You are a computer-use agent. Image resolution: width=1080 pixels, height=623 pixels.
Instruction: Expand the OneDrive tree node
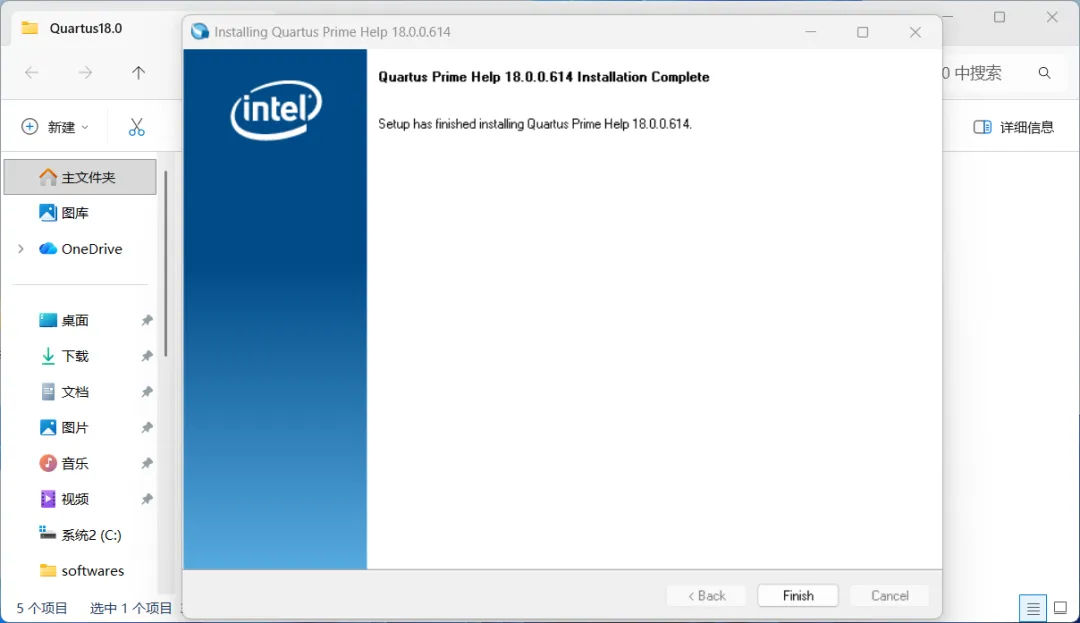point(21,249)
